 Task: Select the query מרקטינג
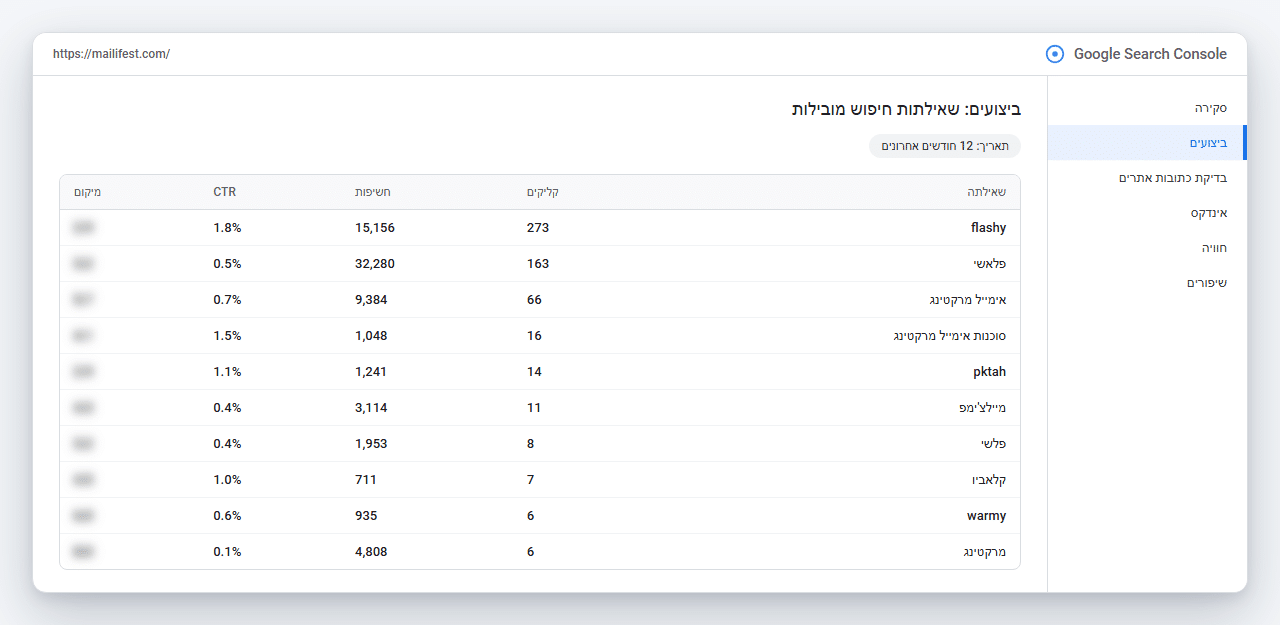click(x=984, y=552)
